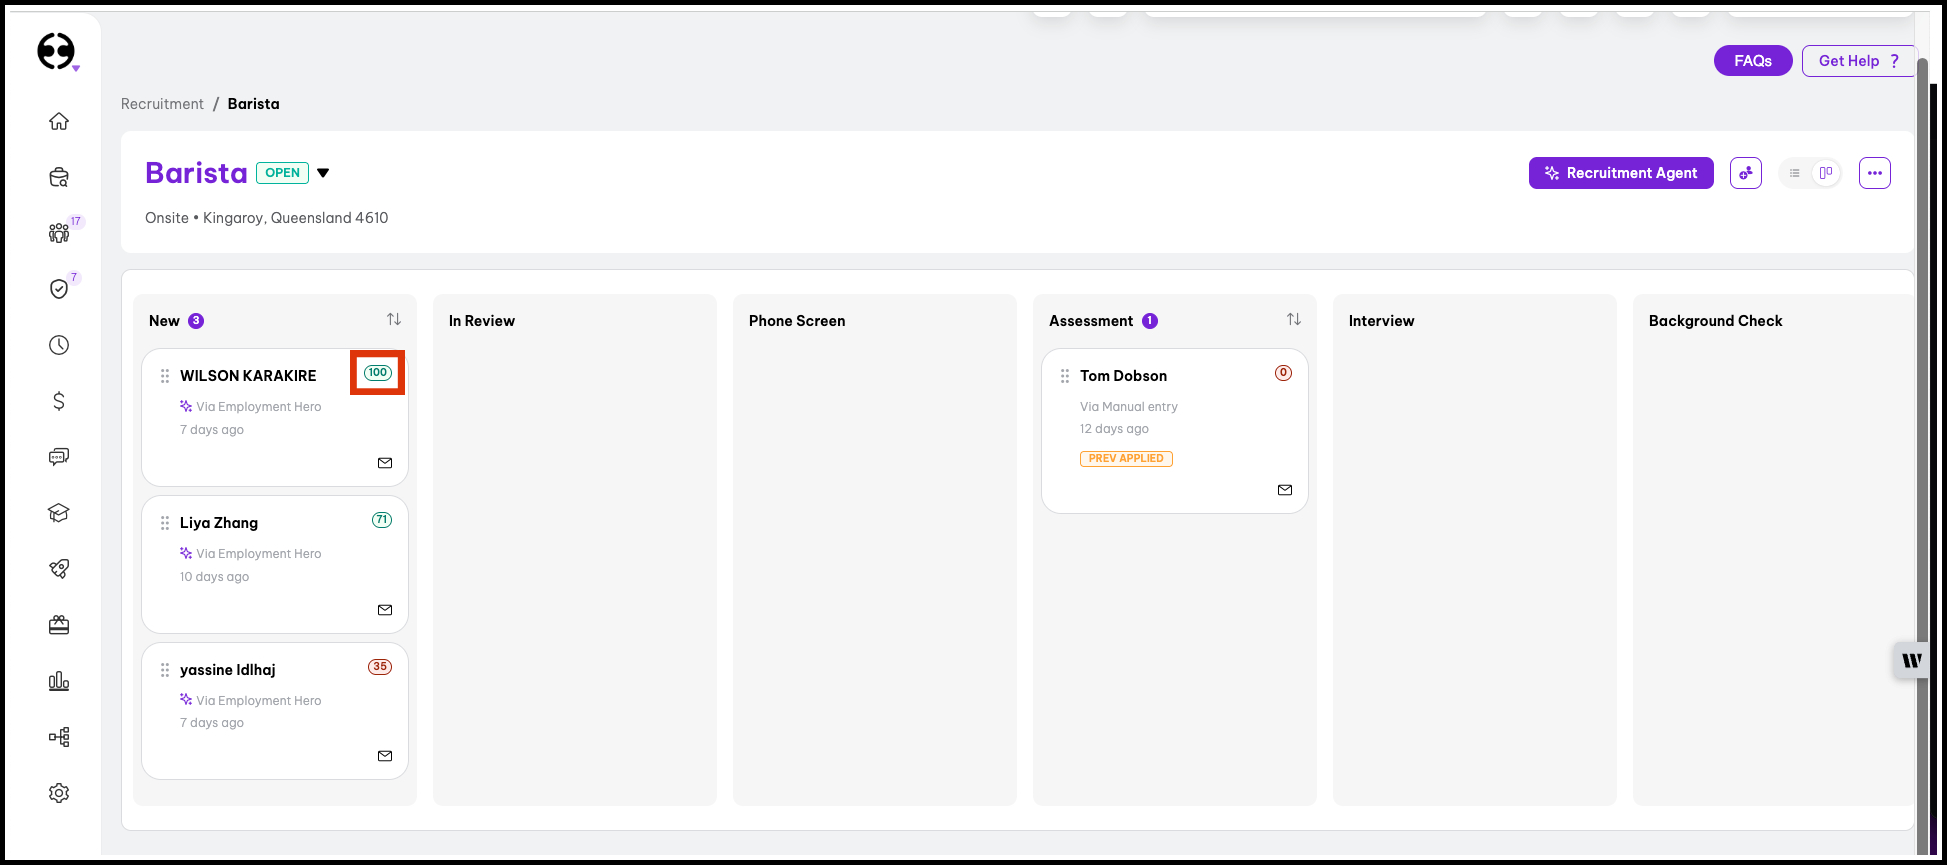Open the bar chart reports icon
This screenshot has height=865, width=1947.
59,681
